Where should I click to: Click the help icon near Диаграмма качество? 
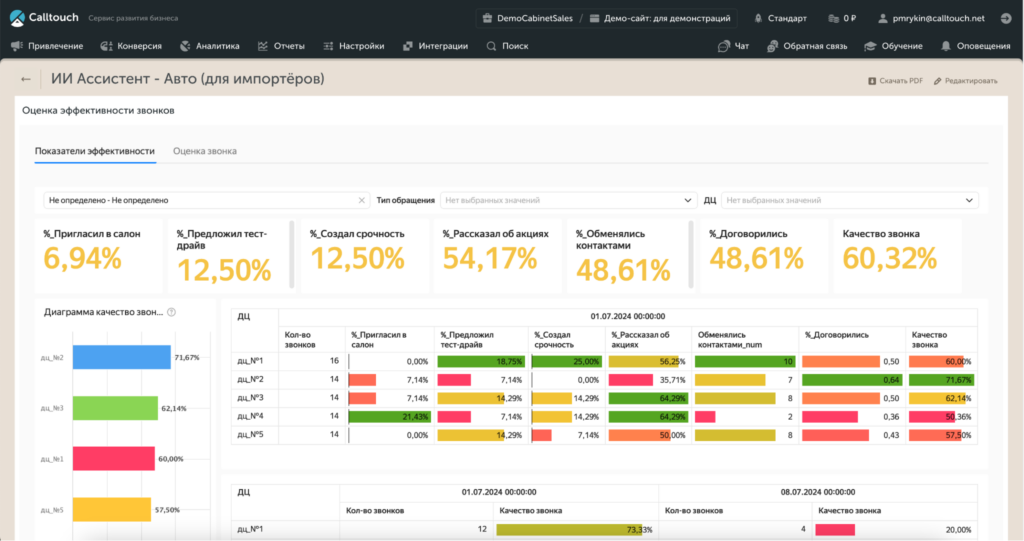click(172, 312)
